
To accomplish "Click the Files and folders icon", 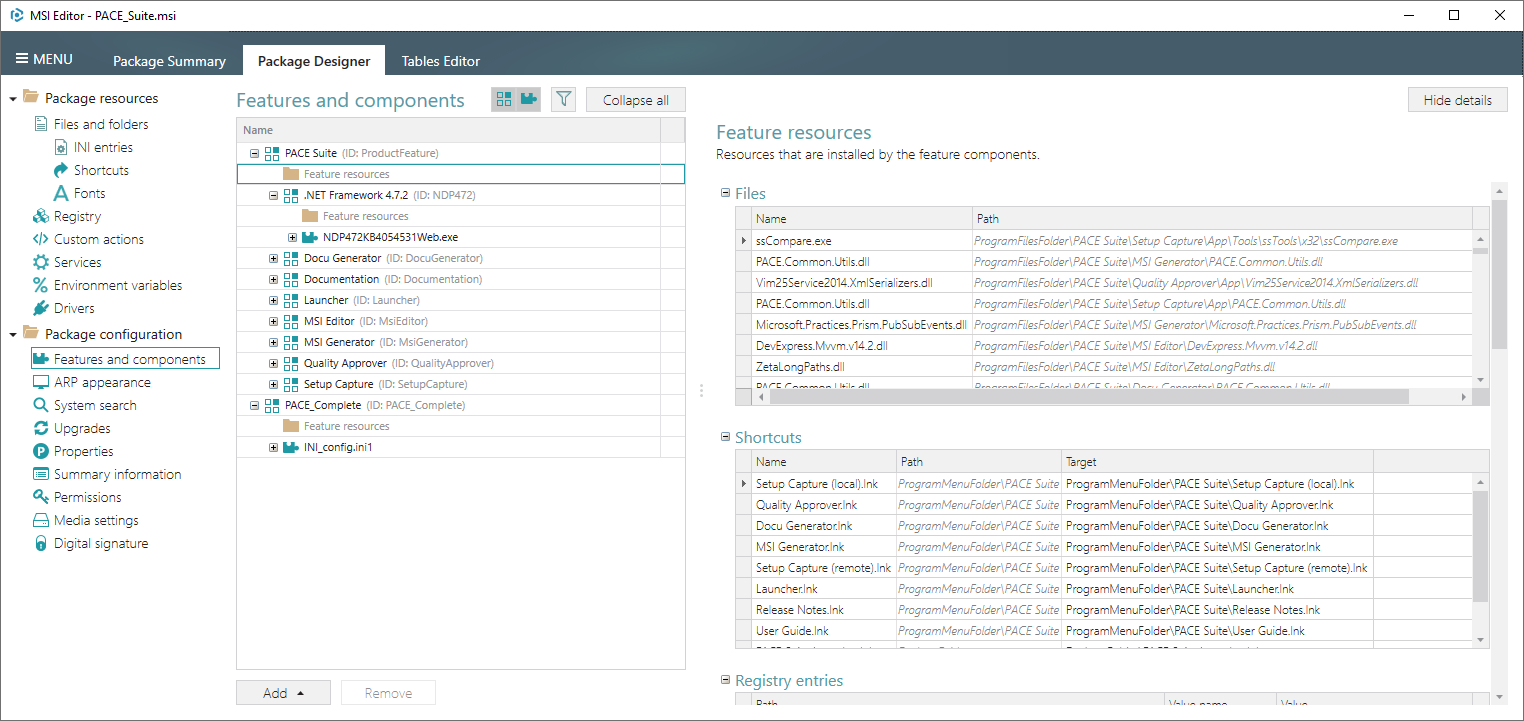I will tap(41, 124).
